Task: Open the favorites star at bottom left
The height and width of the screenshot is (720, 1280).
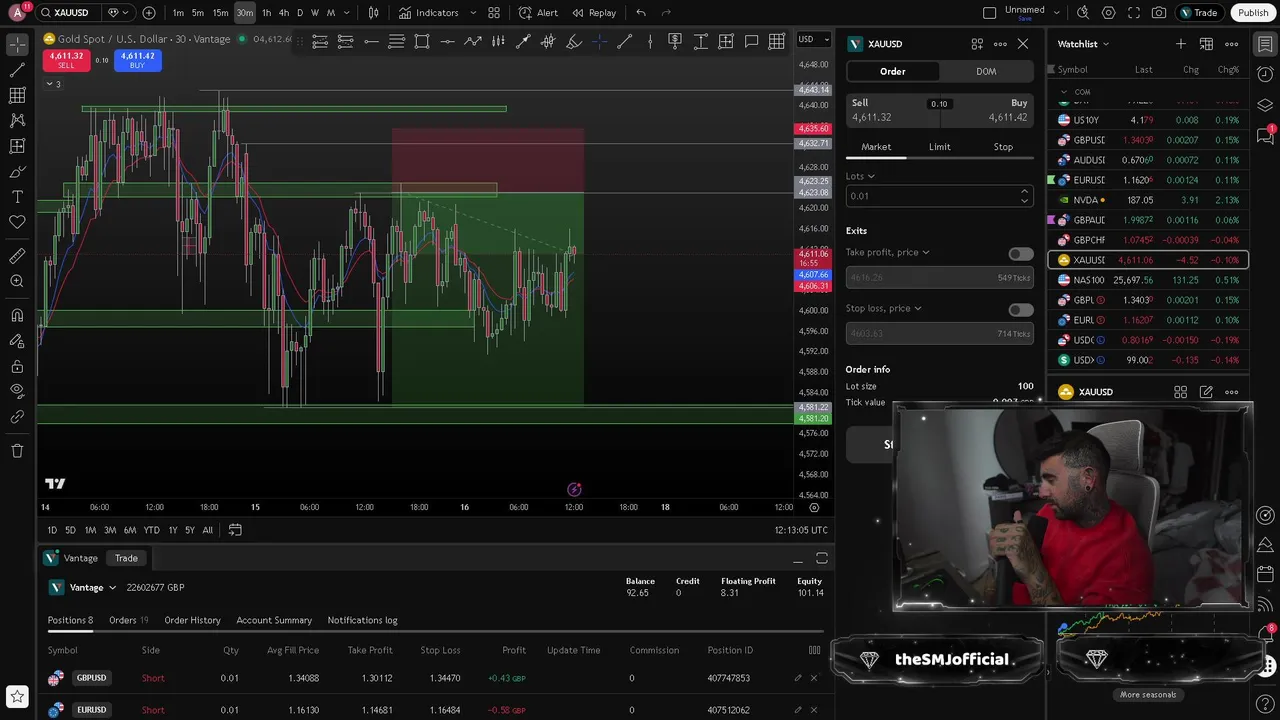Action: (17, 696)
